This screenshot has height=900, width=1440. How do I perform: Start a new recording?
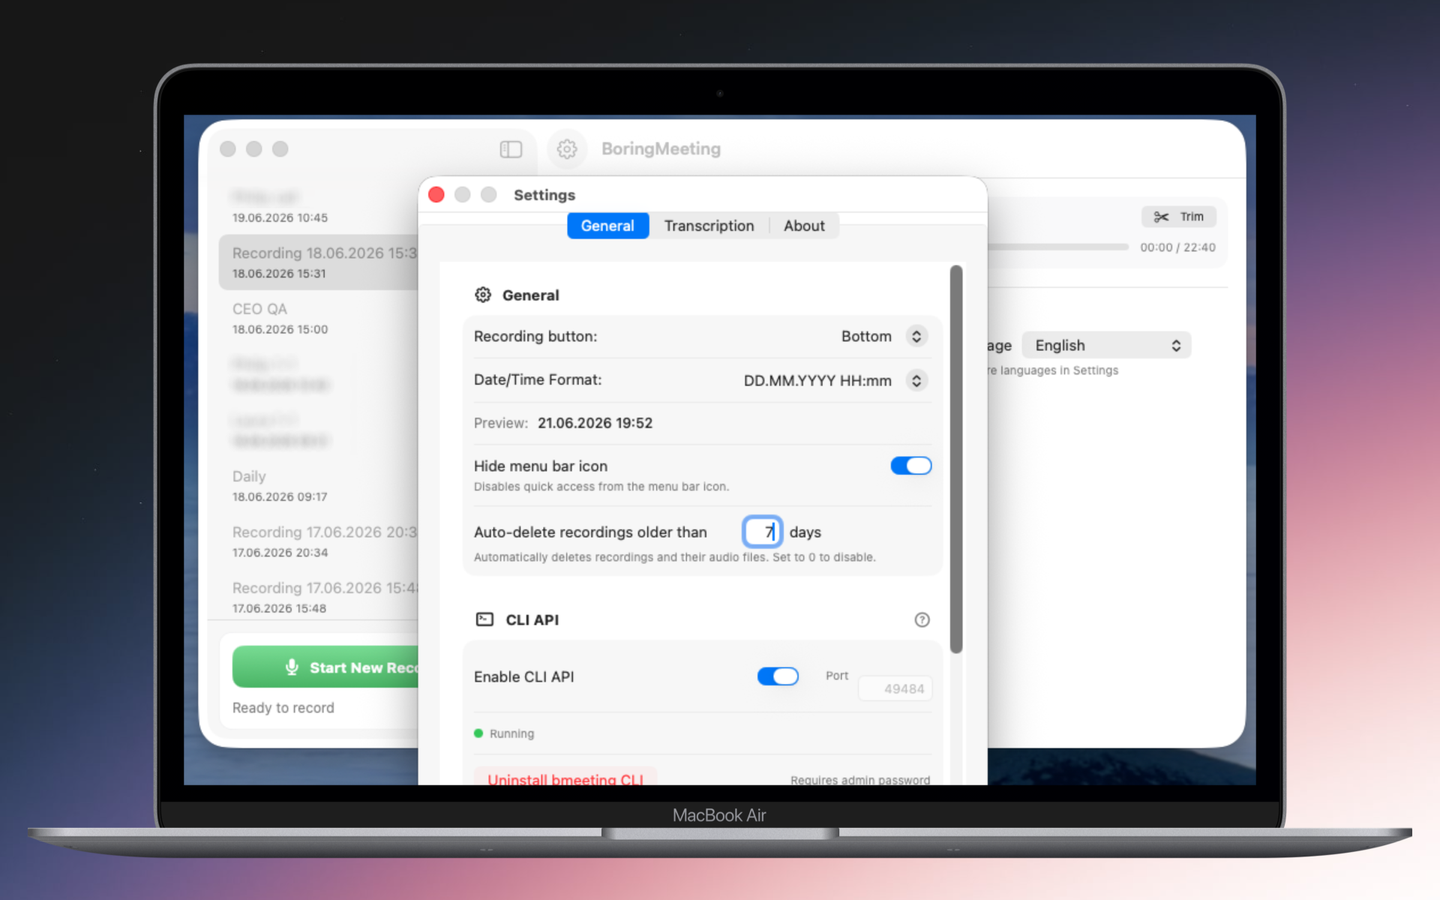[326, 667]
